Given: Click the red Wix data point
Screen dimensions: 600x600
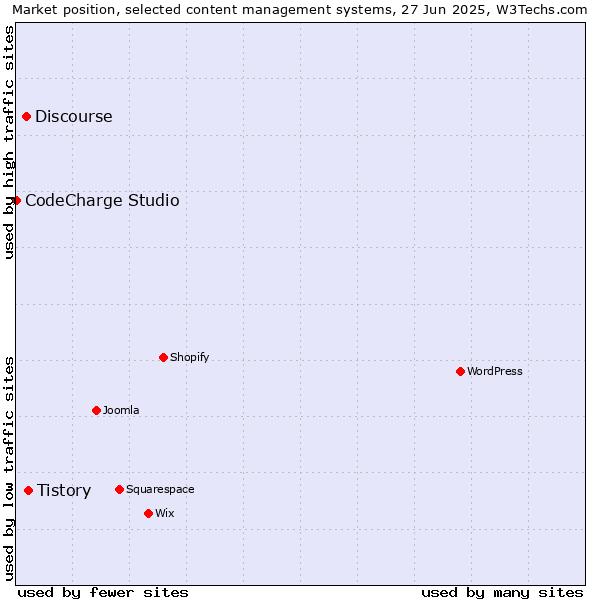Looking at the screenshot, I should 148,513.
